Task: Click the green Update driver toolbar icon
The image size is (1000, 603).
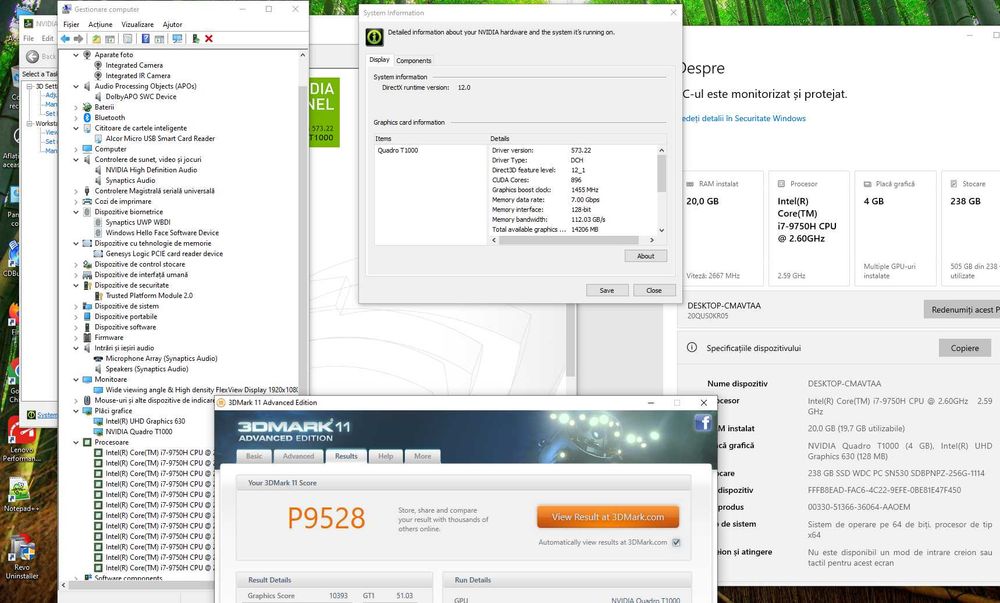Action: (195, 39)
